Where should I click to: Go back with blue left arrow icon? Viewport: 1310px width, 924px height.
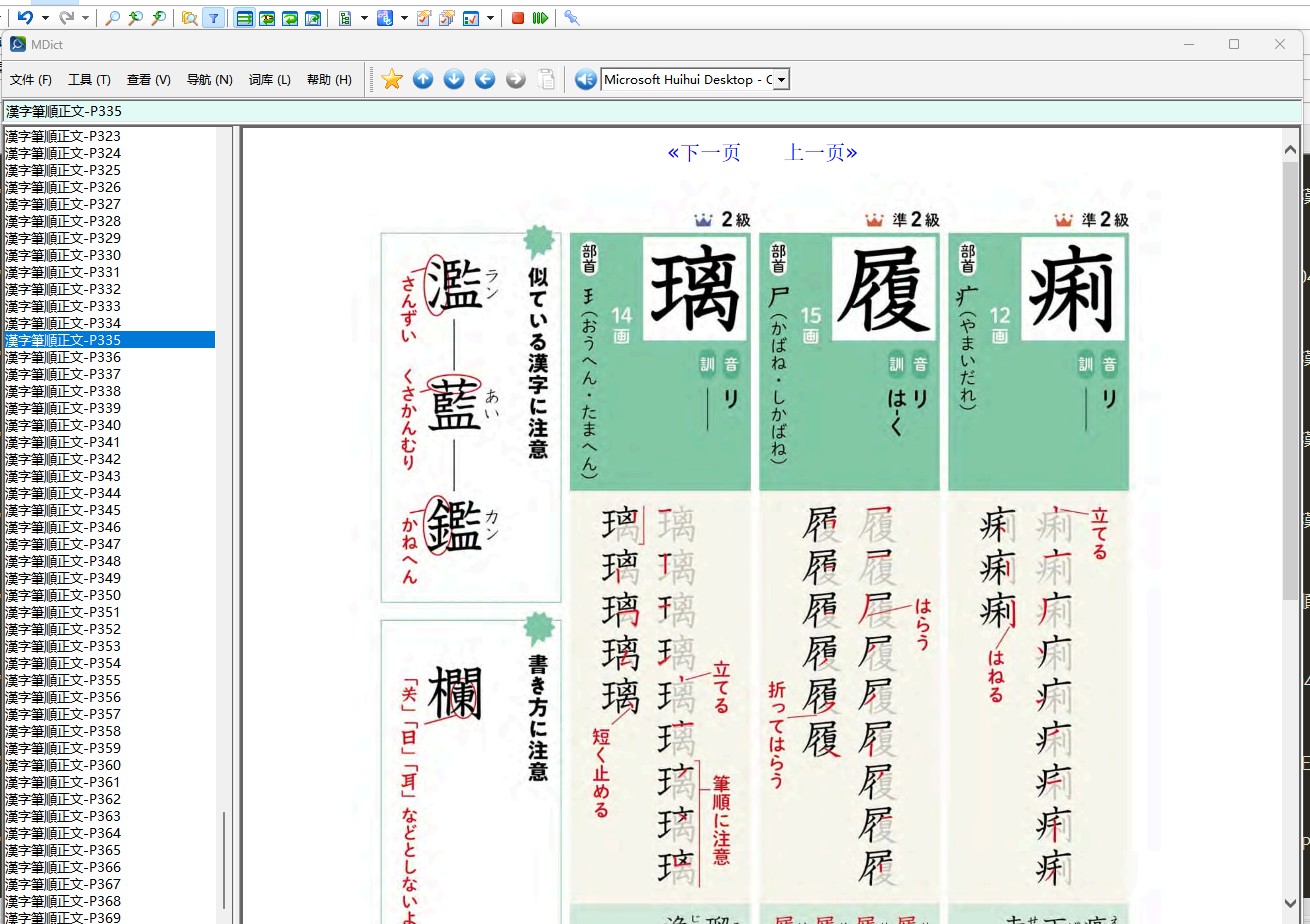point(485,79)
